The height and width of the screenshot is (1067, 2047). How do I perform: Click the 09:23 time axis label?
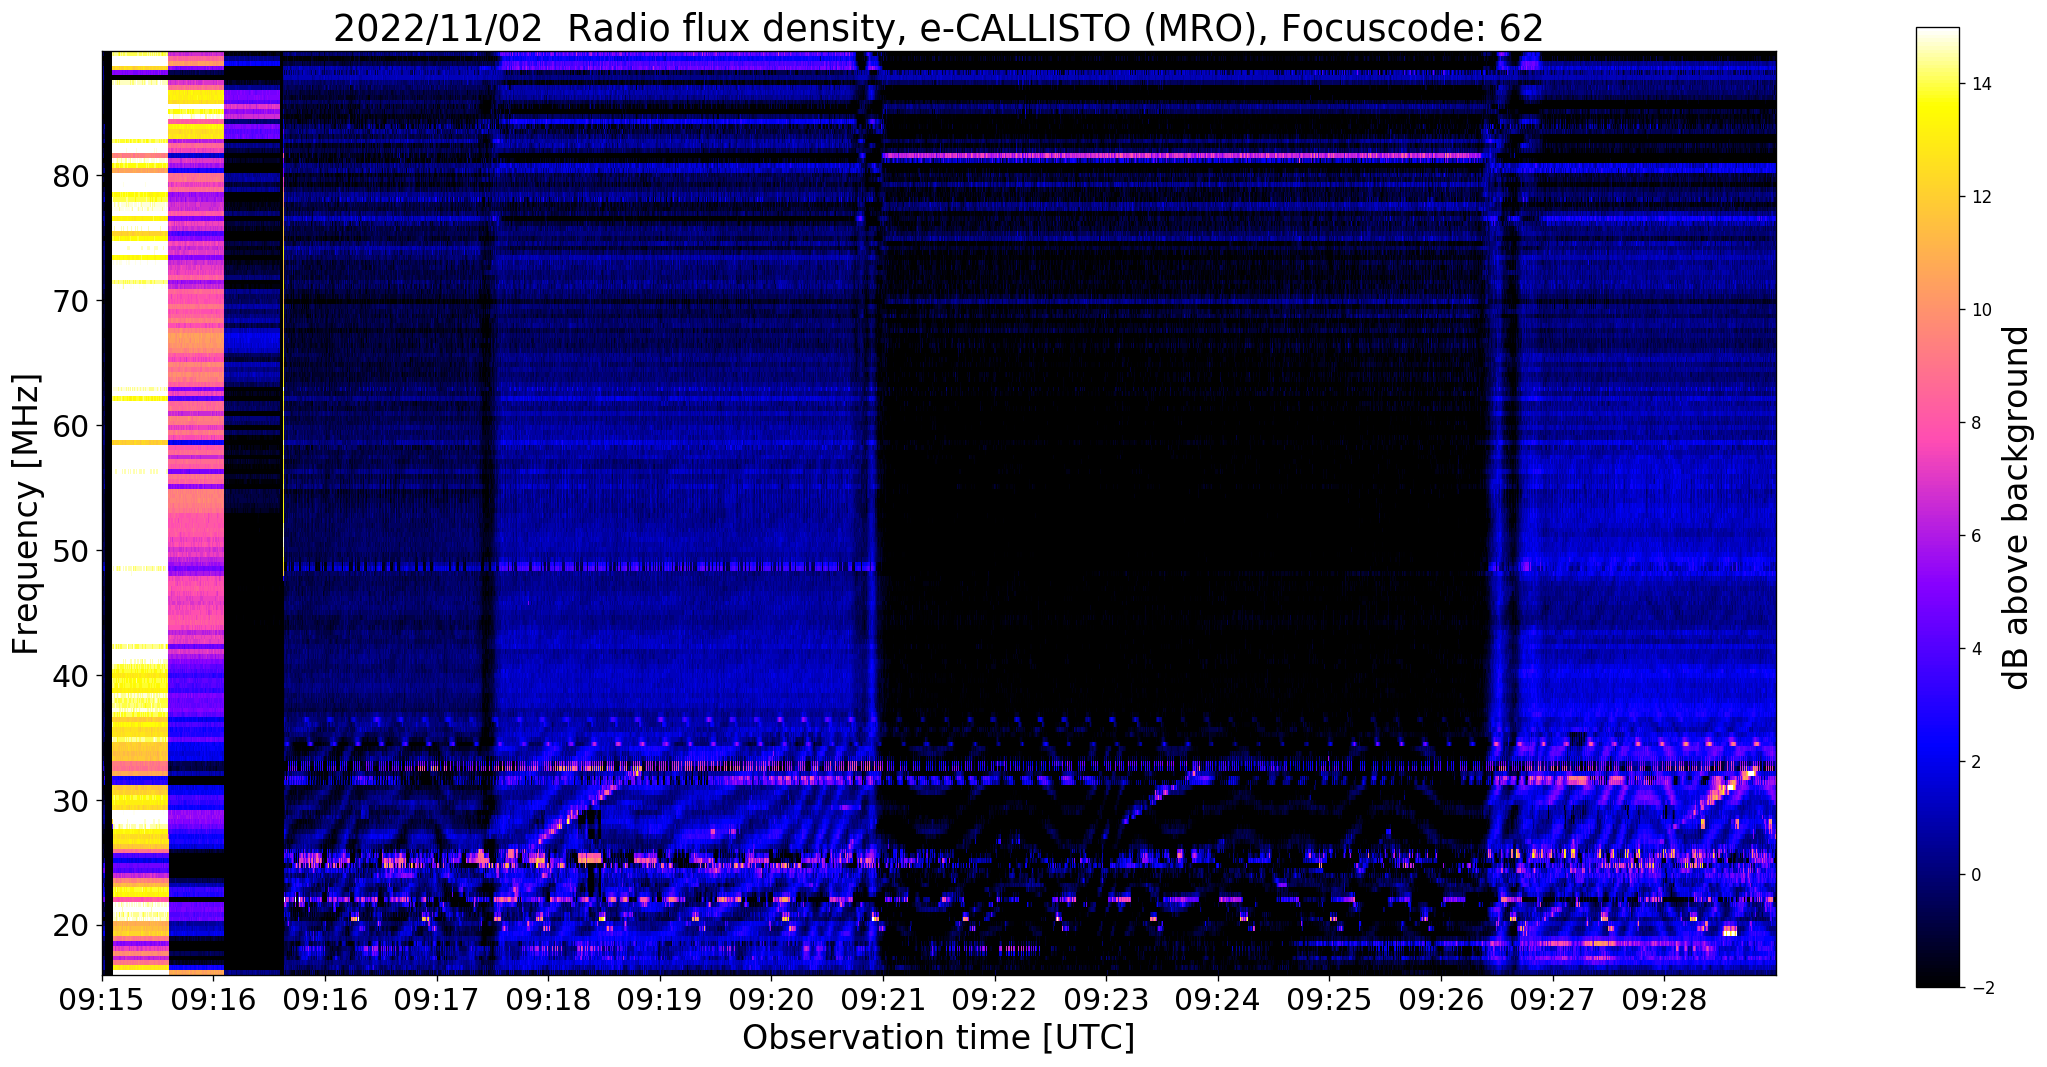click(x=1106, y=1001)
